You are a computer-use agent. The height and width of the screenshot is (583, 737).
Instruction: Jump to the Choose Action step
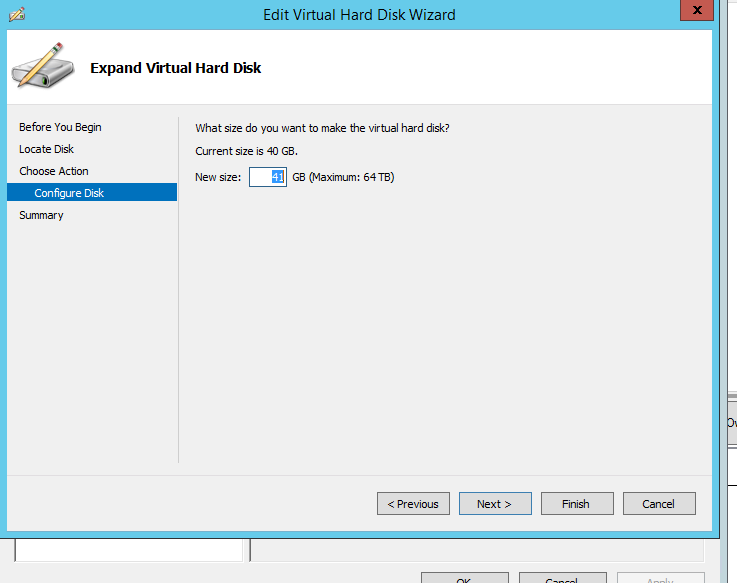tap(54, 171)
